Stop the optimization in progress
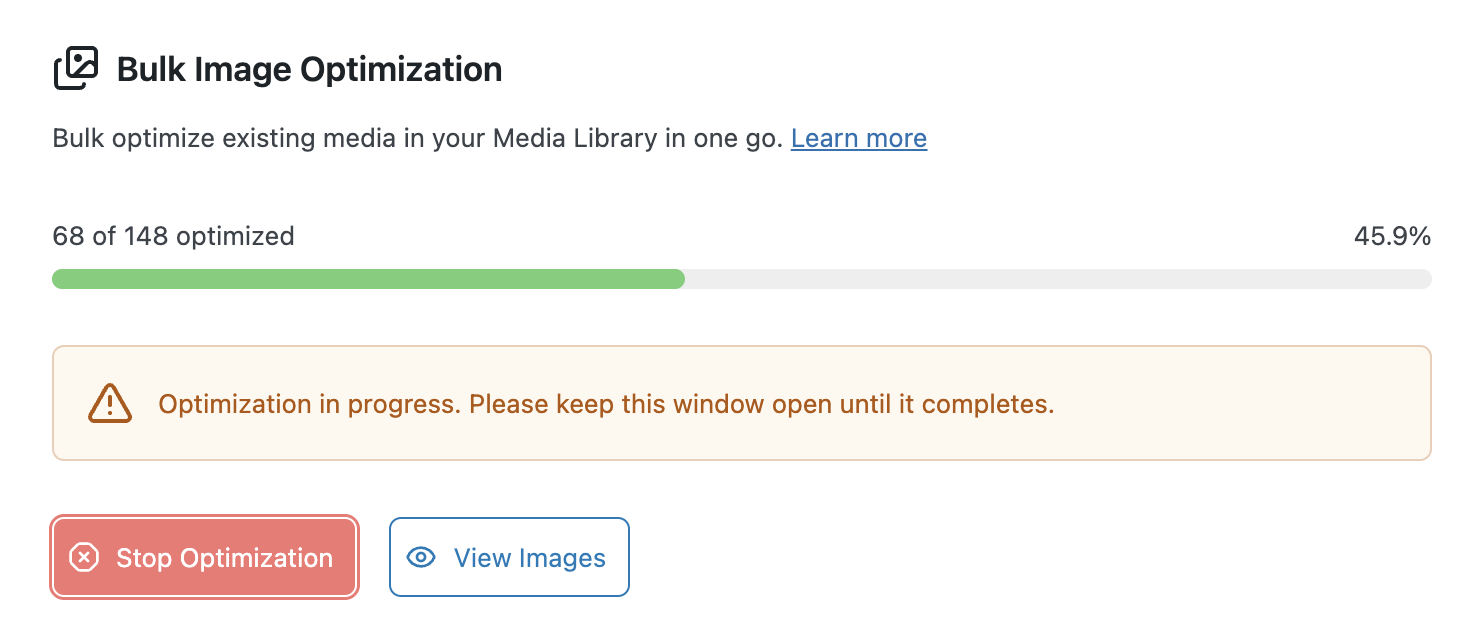This screenshot has width=1482, height=642. 204,557
